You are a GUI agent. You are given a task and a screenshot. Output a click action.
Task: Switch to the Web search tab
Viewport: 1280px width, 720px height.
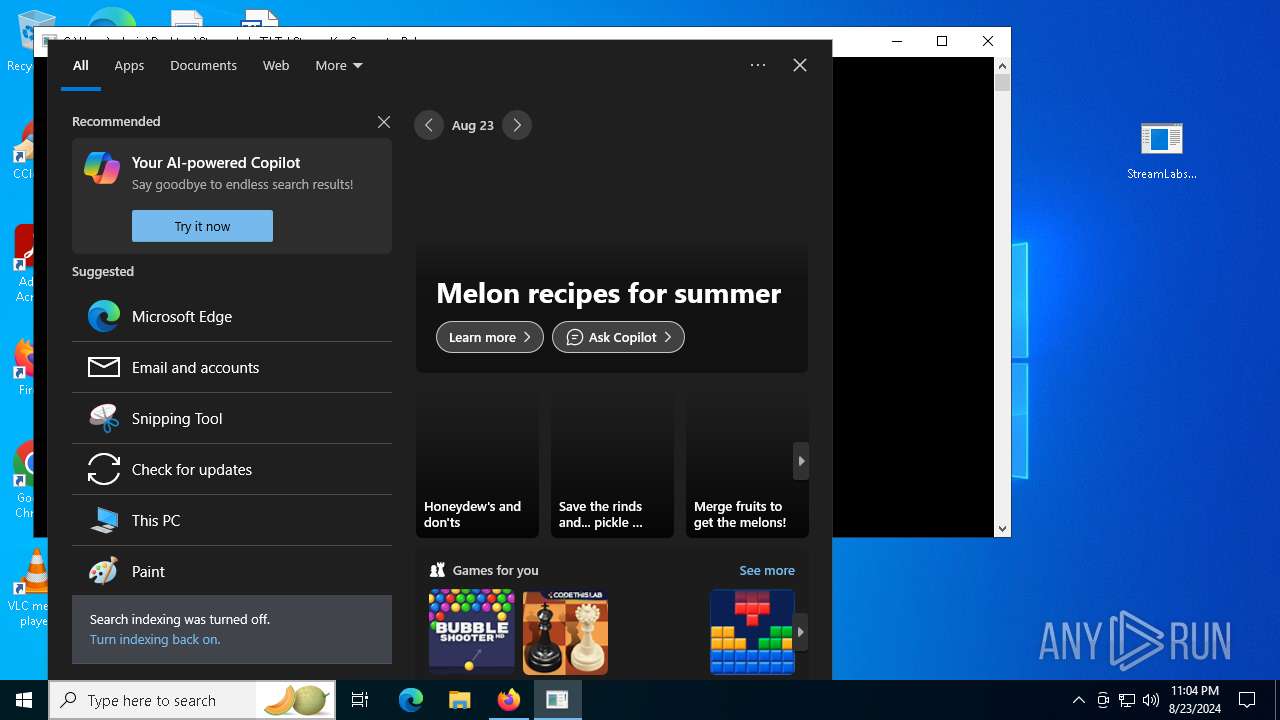click(x=276, y=65)
